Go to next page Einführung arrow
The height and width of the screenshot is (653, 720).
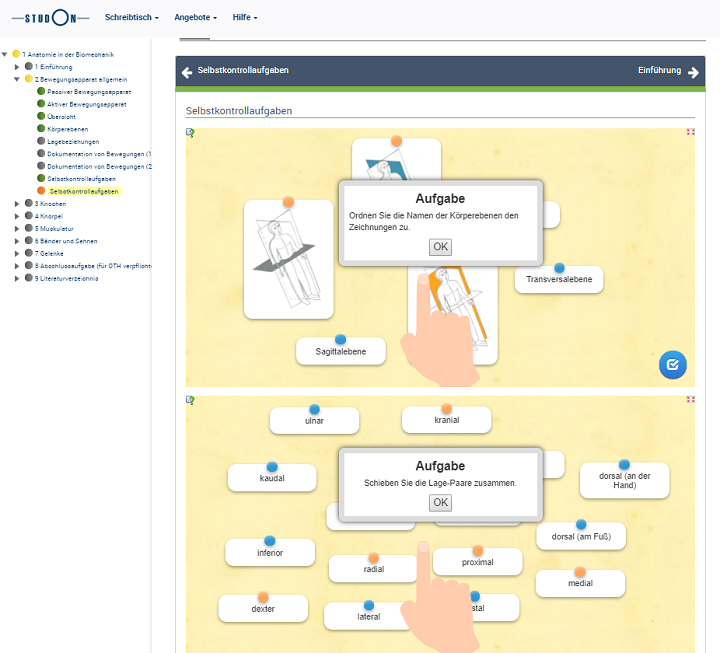693,71
